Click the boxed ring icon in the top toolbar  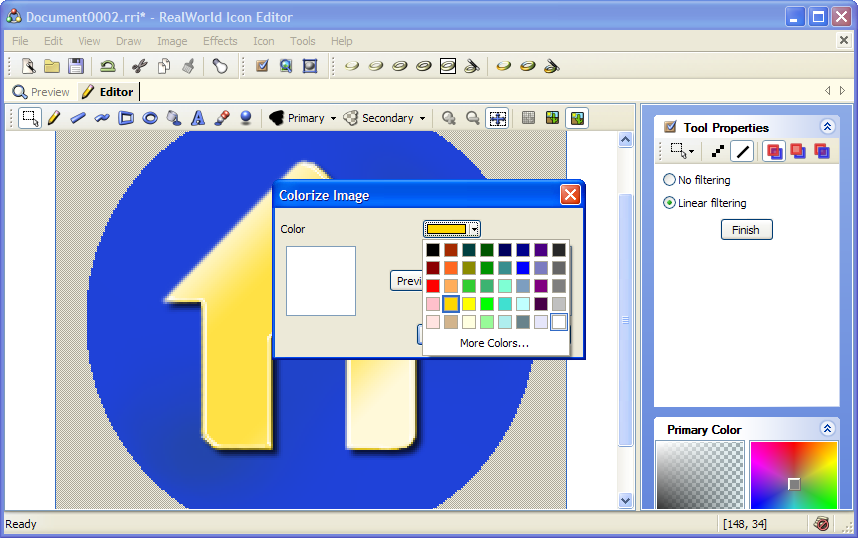448,66
